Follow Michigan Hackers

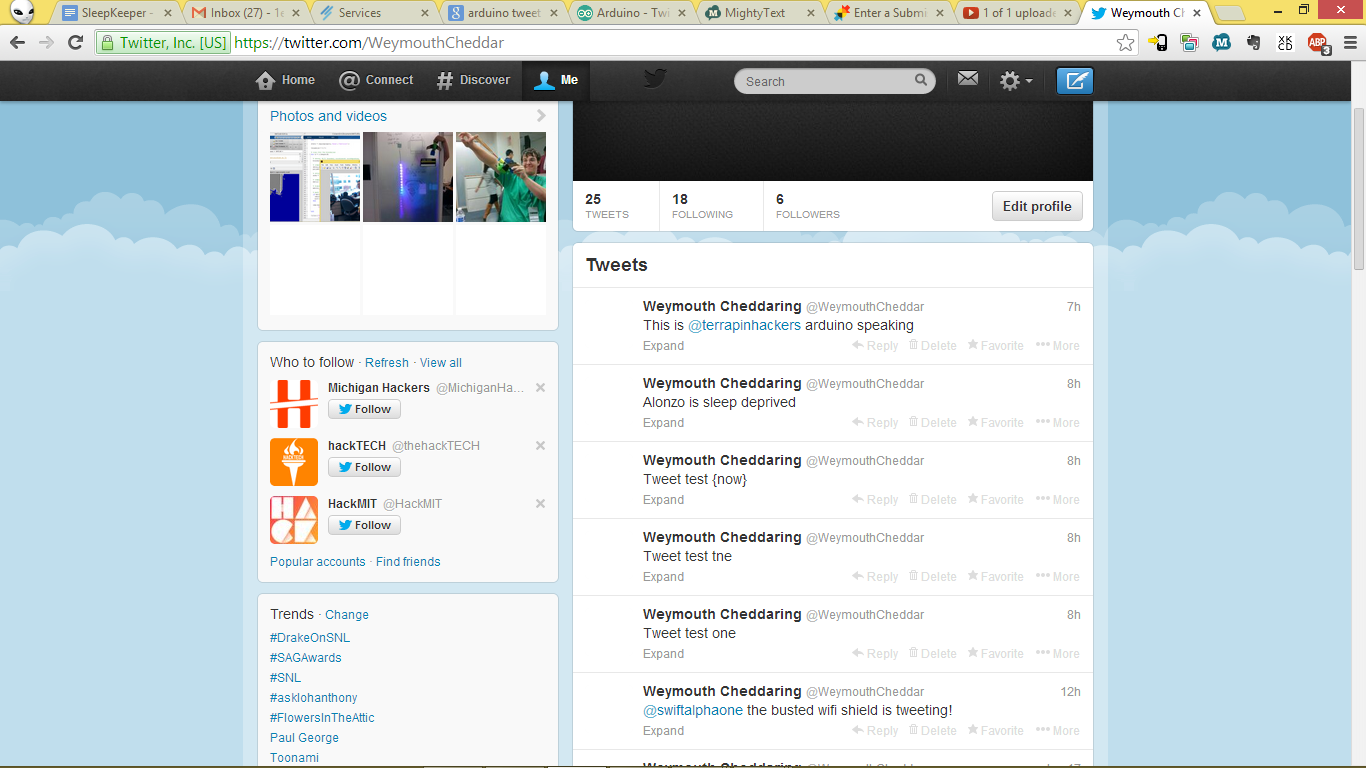point(364,409)
